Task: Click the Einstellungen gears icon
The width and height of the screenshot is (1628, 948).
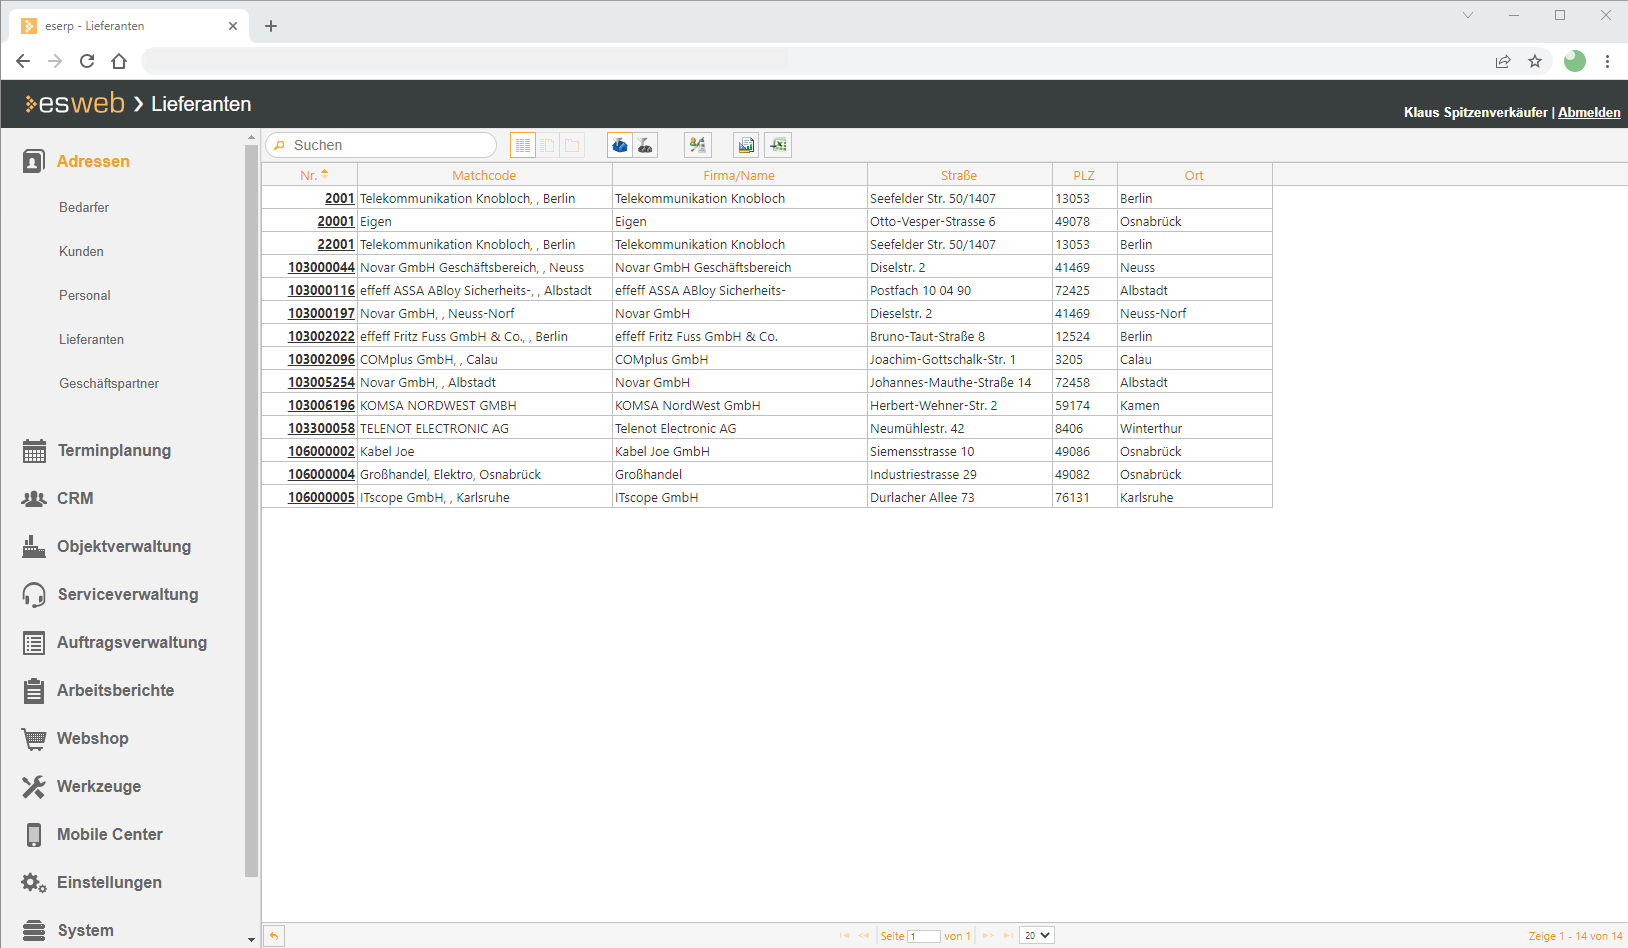Action: coord(34,882)
